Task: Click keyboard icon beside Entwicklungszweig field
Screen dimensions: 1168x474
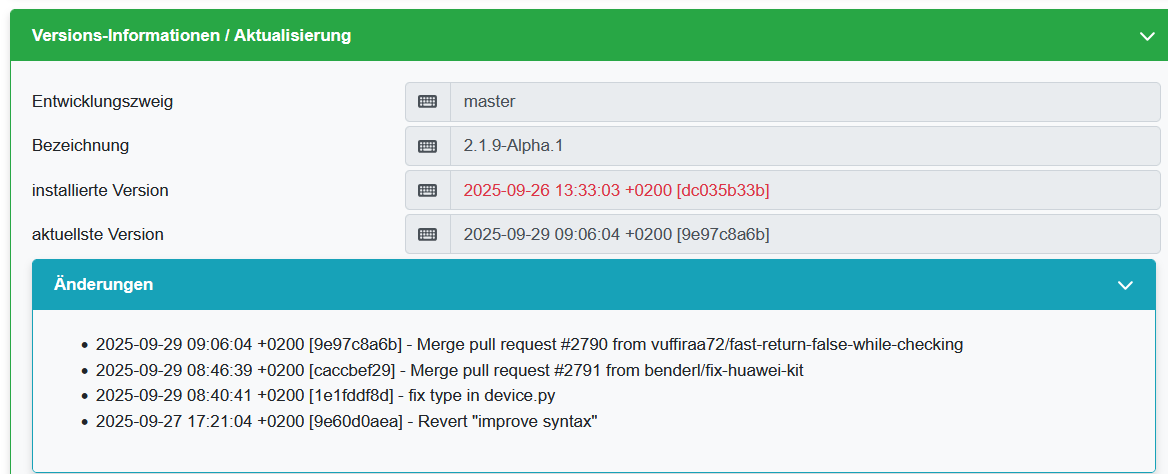Action: (x=428, y=101)
